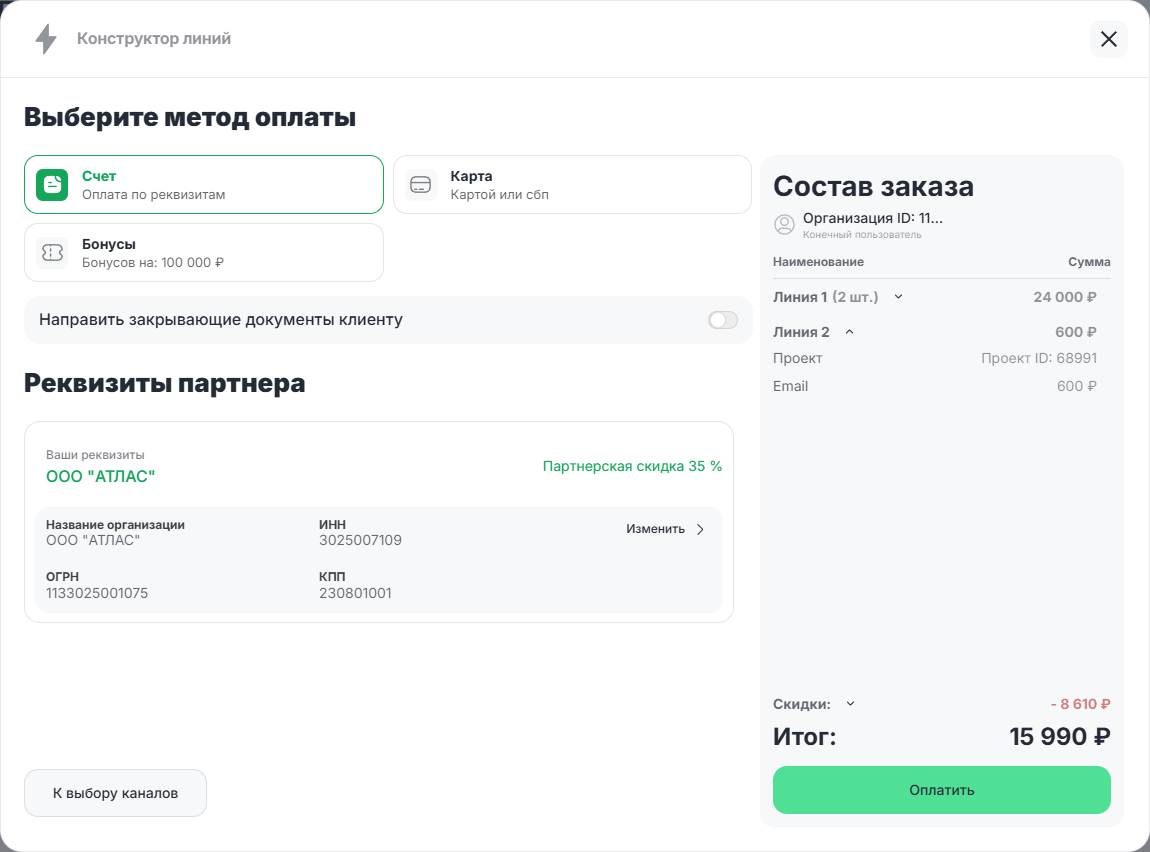The image size is (1150, 852).
Task: Collapse the Линия 2 order row
Action: point(849,332)
